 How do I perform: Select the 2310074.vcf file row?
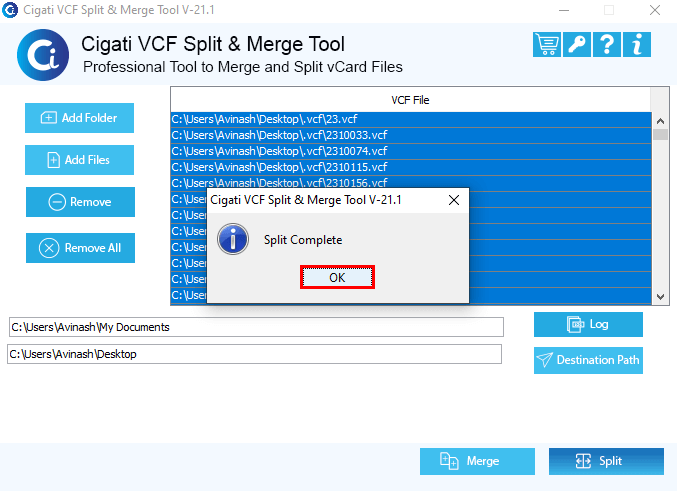click(411, 151)
